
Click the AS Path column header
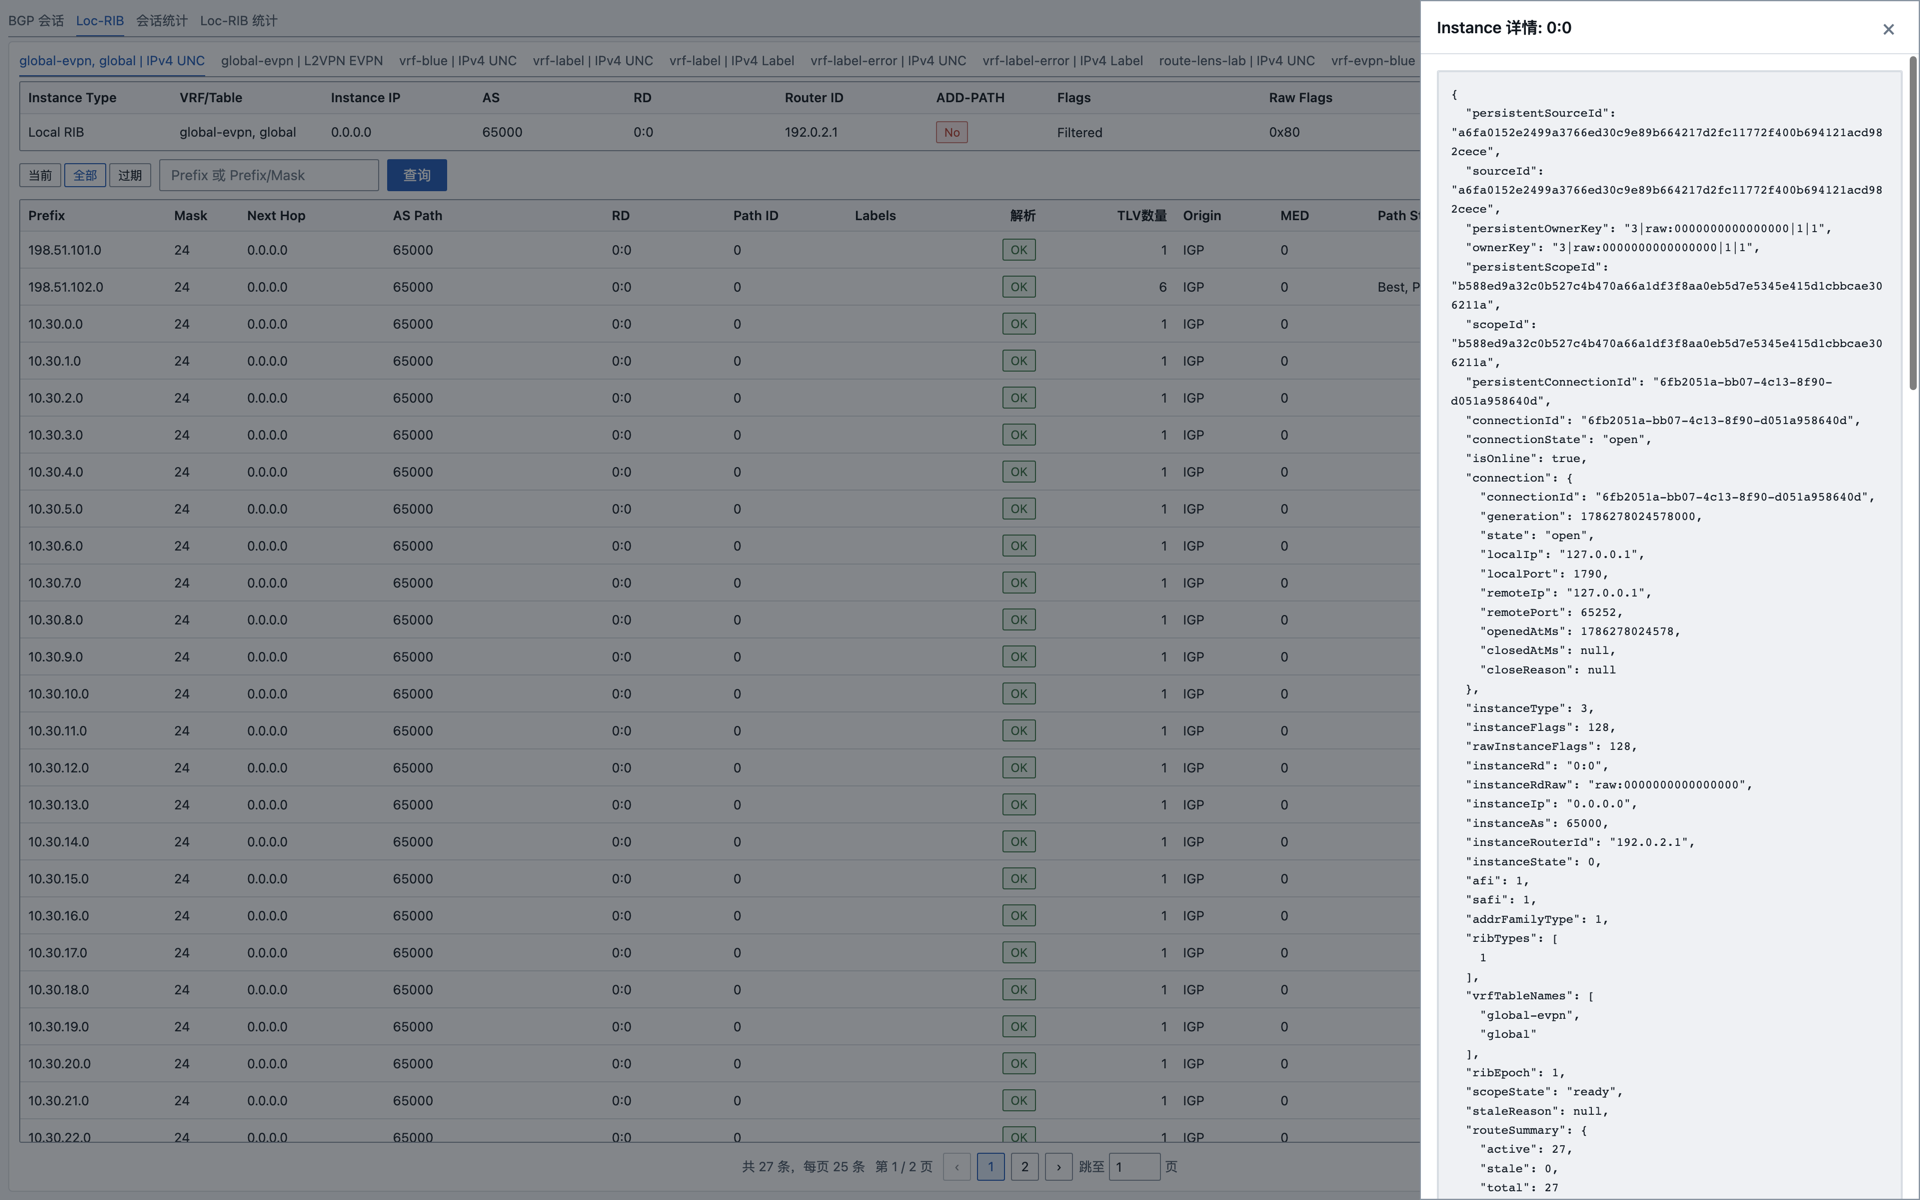(x=417, y=216)
